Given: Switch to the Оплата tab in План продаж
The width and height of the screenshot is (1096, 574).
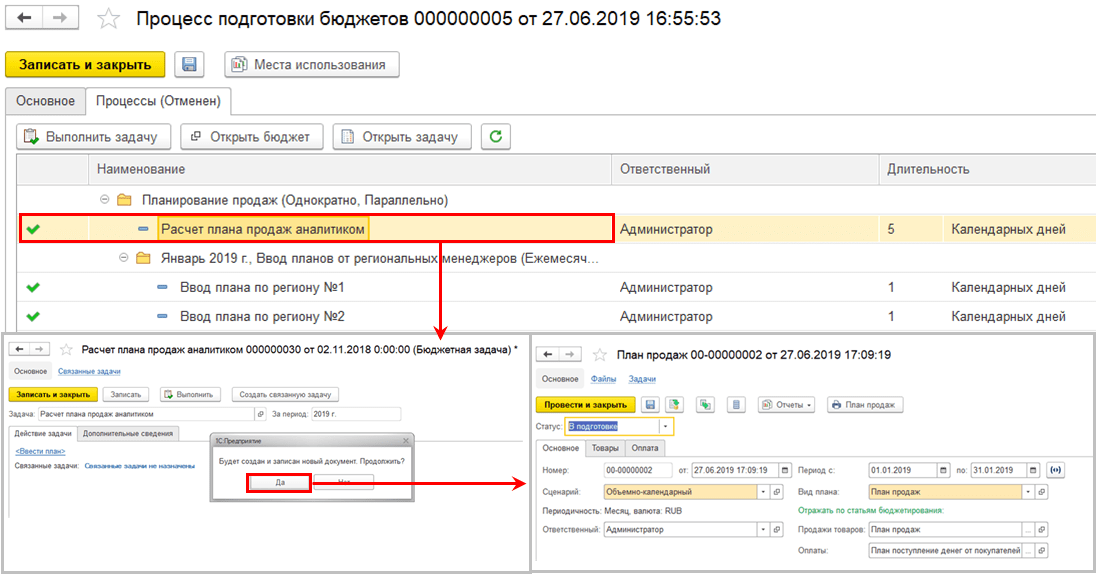Looking at the screenshot, I should coord(644,447).
